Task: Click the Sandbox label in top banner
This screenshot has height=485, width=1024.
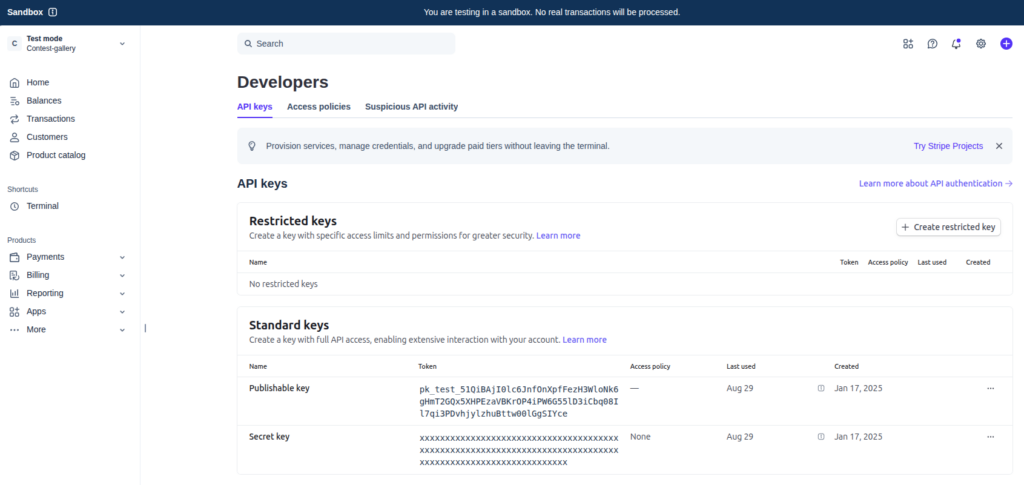Action: click(25, 12)
